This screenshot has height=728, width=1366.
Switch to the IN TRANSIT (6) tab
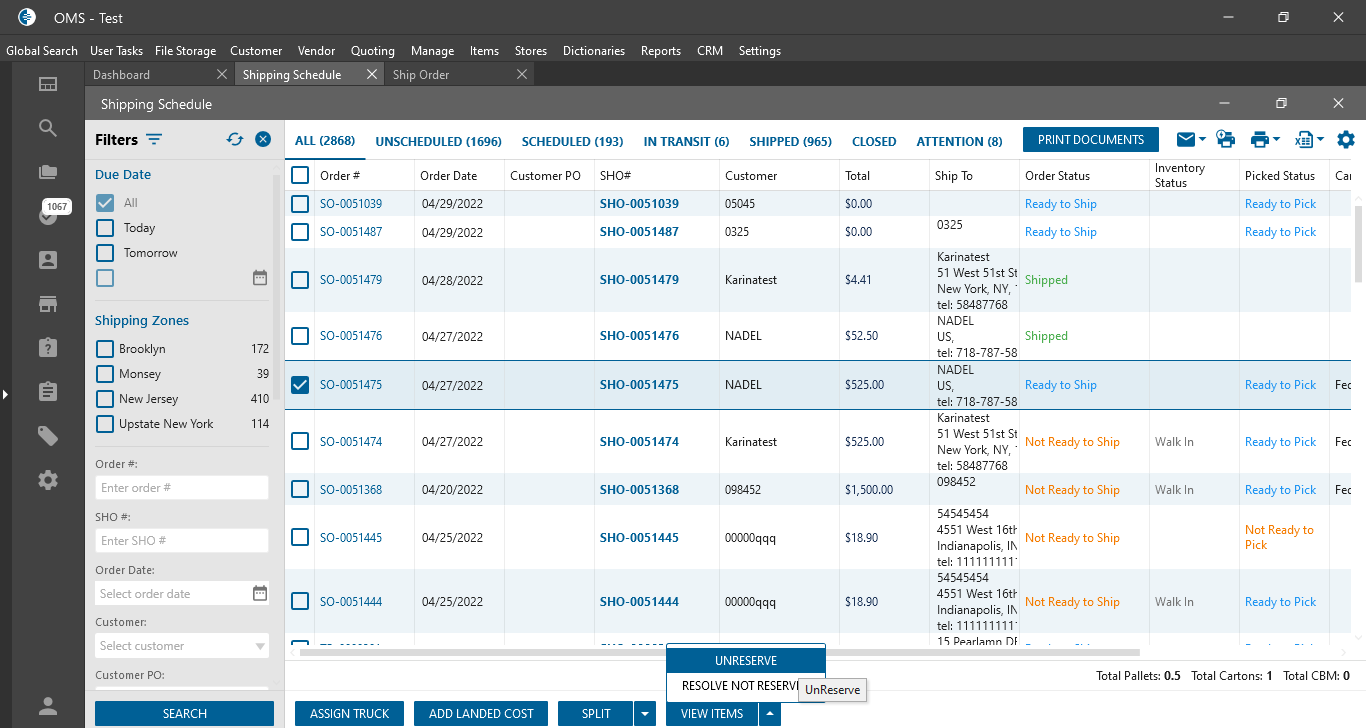pyautogui.click(x=686, y=142)
